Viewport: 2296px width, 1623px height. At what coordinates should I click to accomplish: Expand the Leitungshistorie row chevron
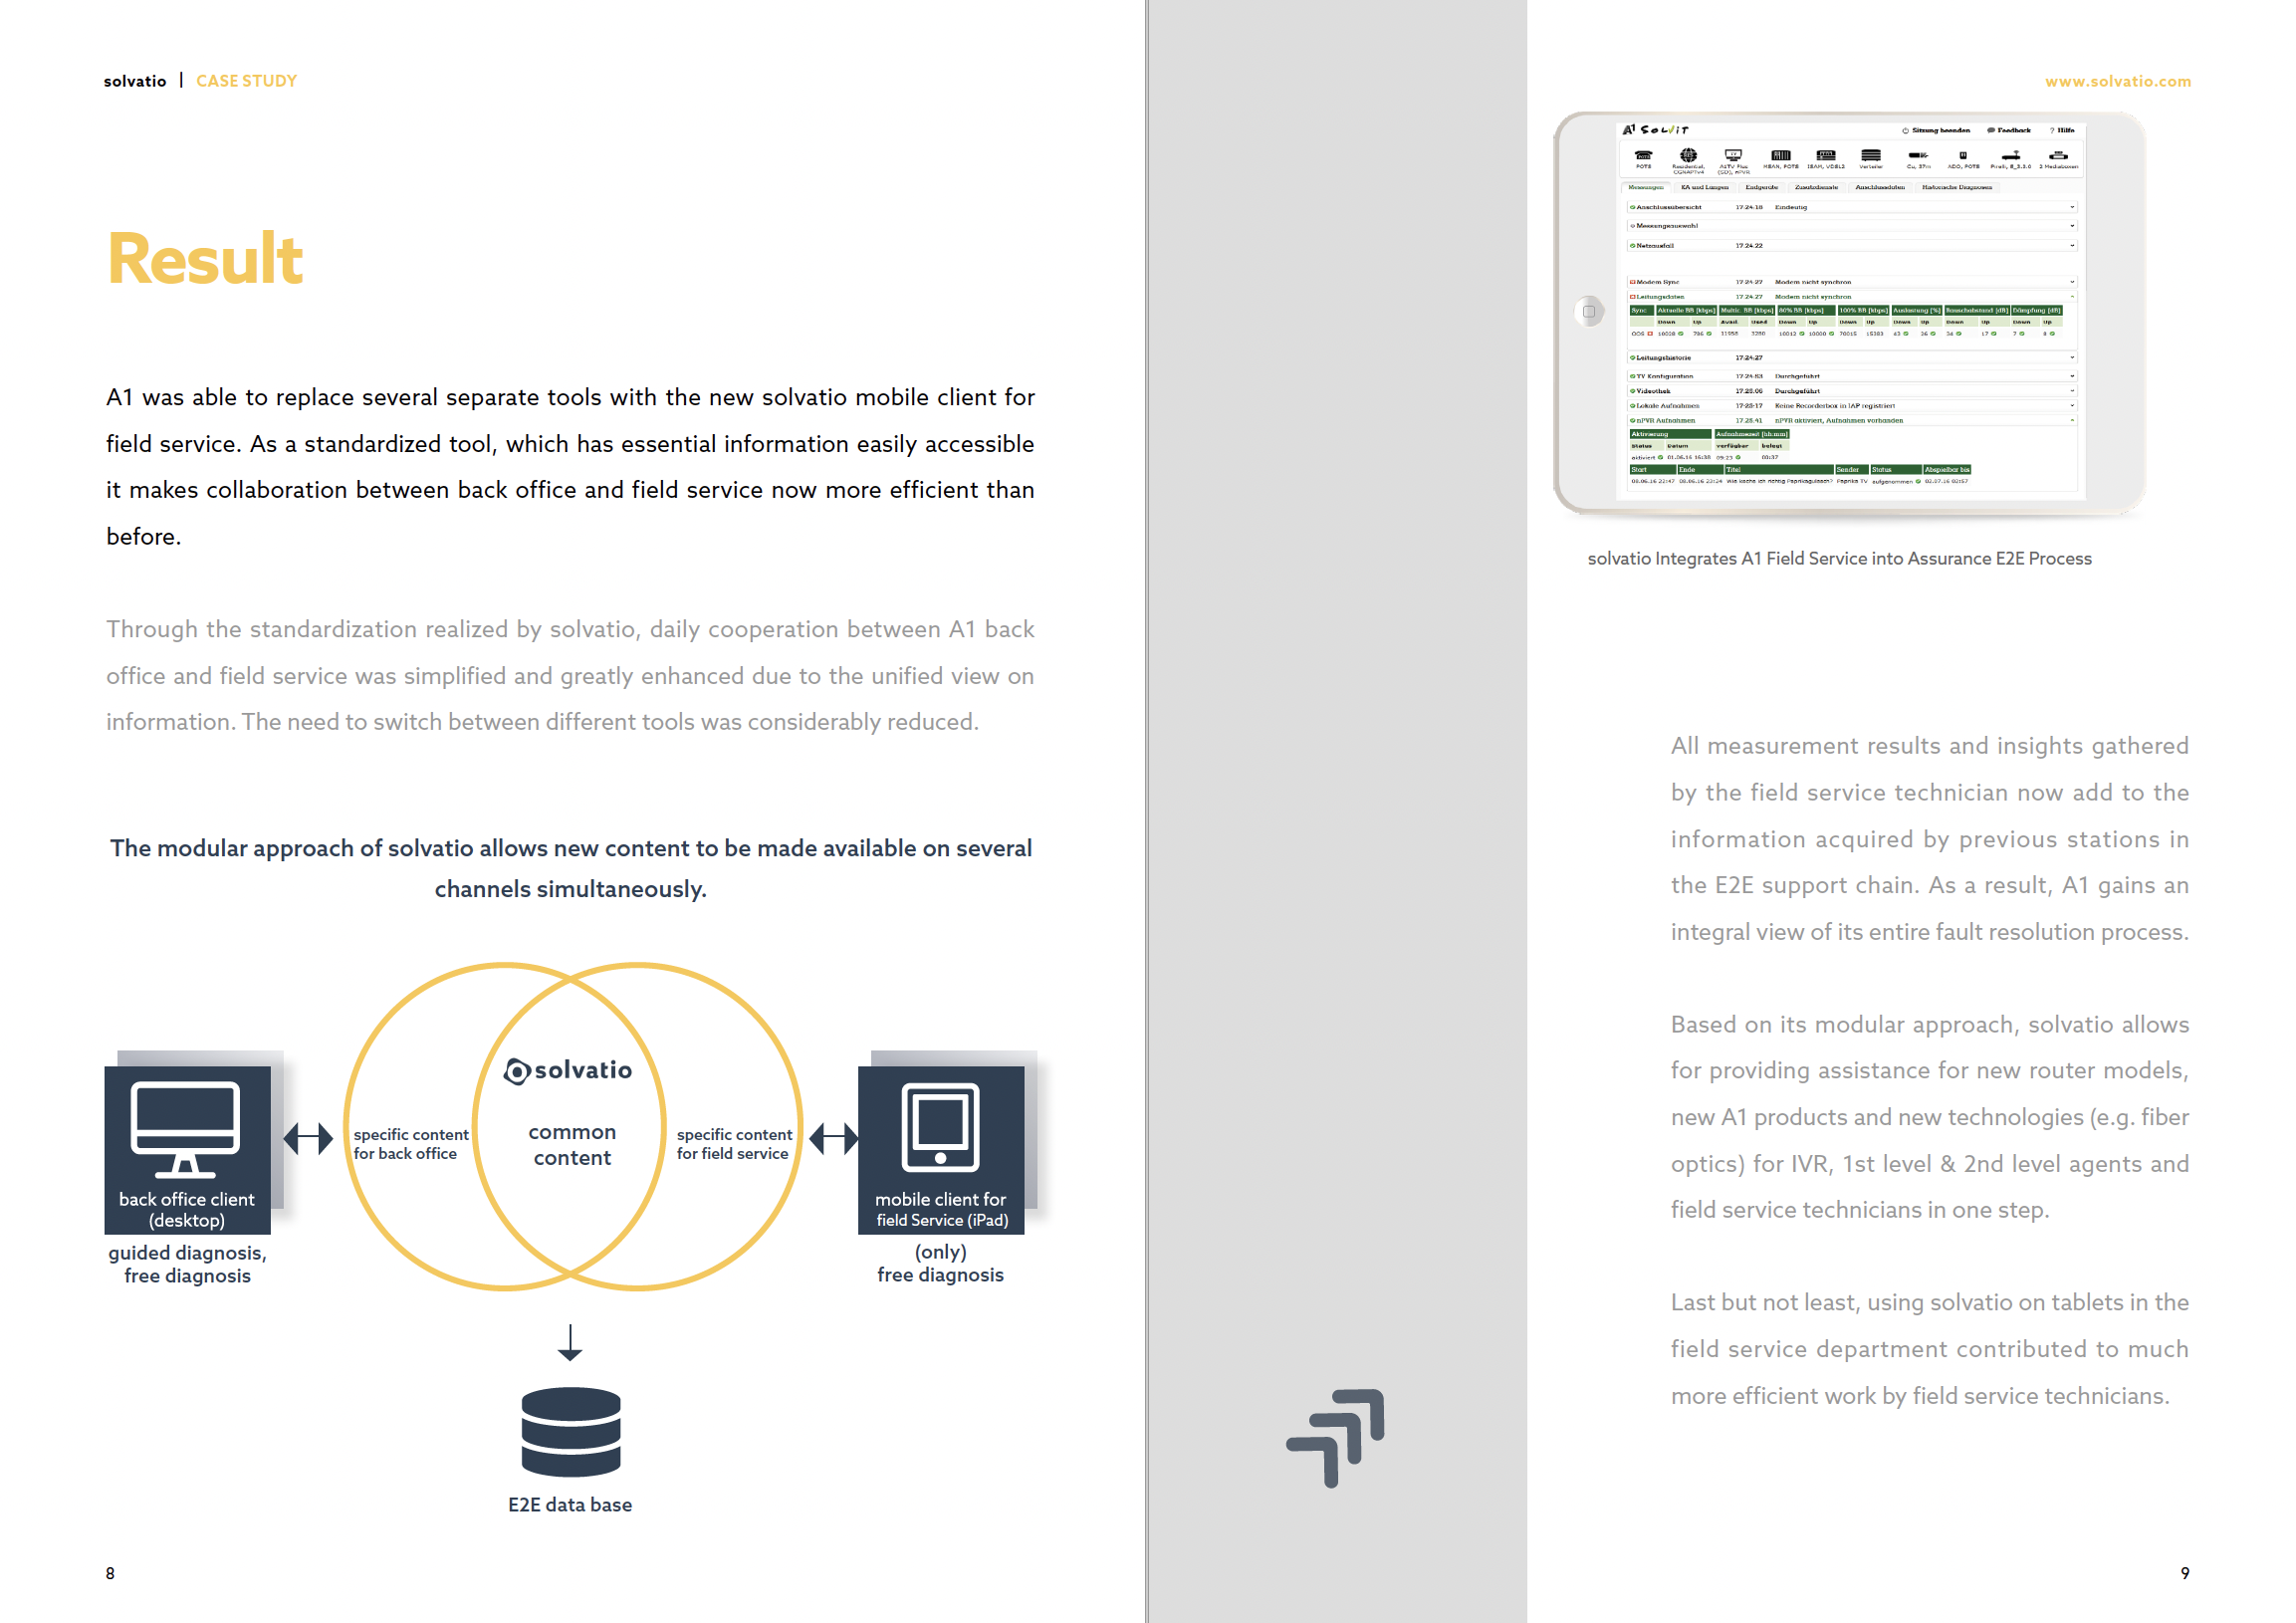(2072, 357)
